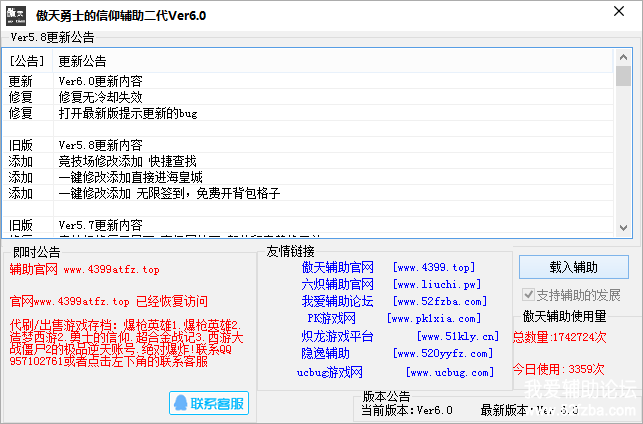
Task: Select the 无限签到，免费开背包格子 row
Action: coord(308,193)
